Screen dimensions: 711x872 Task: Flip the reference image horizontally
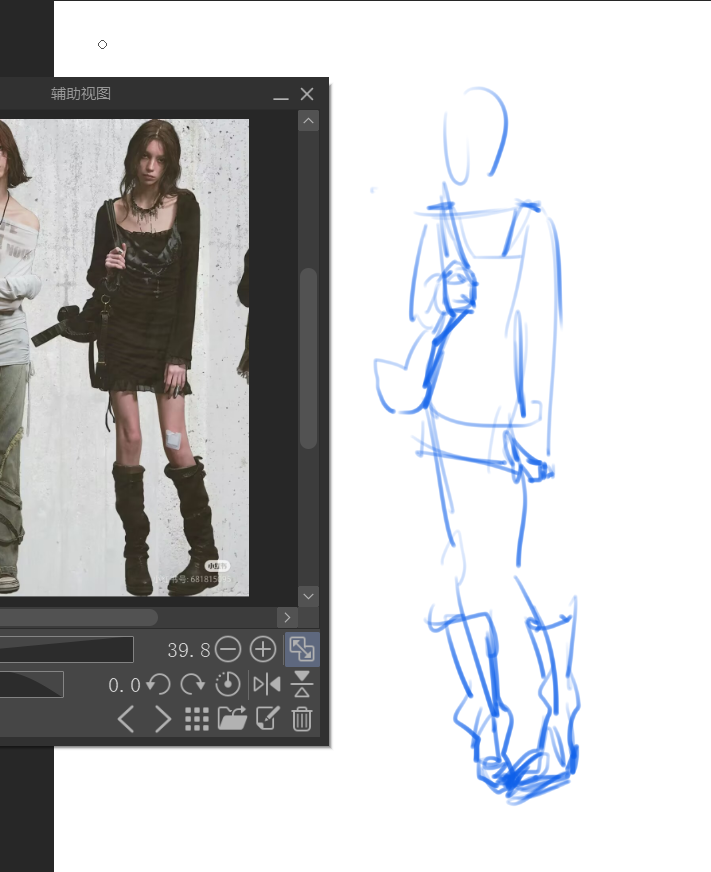pos(267,685)
